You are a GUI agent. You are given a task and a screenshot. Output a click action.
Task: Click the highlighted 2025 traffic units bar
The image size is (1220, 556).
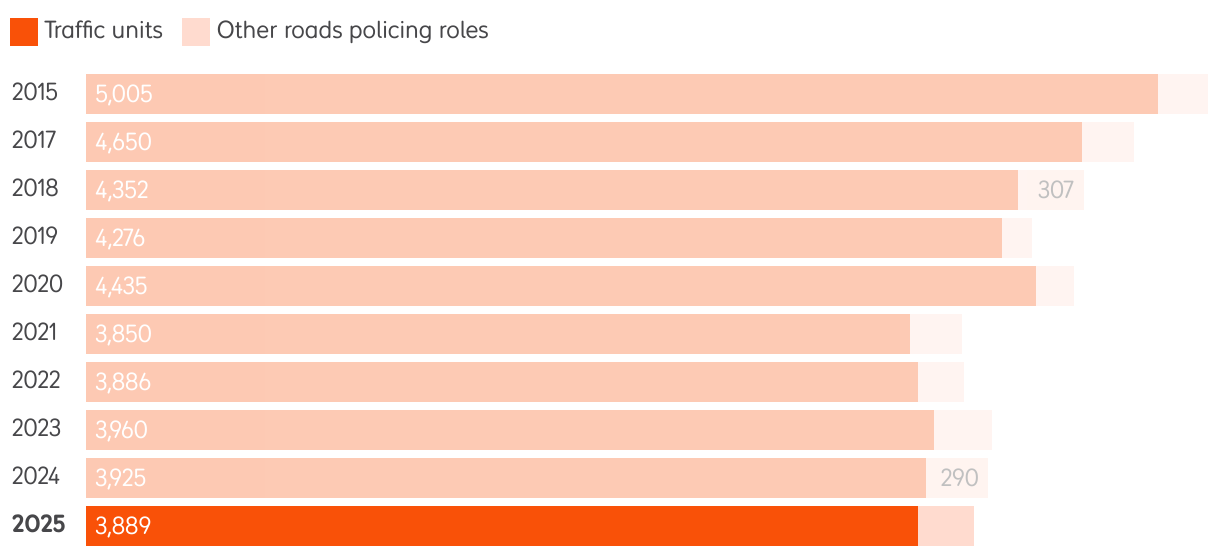(x=502, y=526)
